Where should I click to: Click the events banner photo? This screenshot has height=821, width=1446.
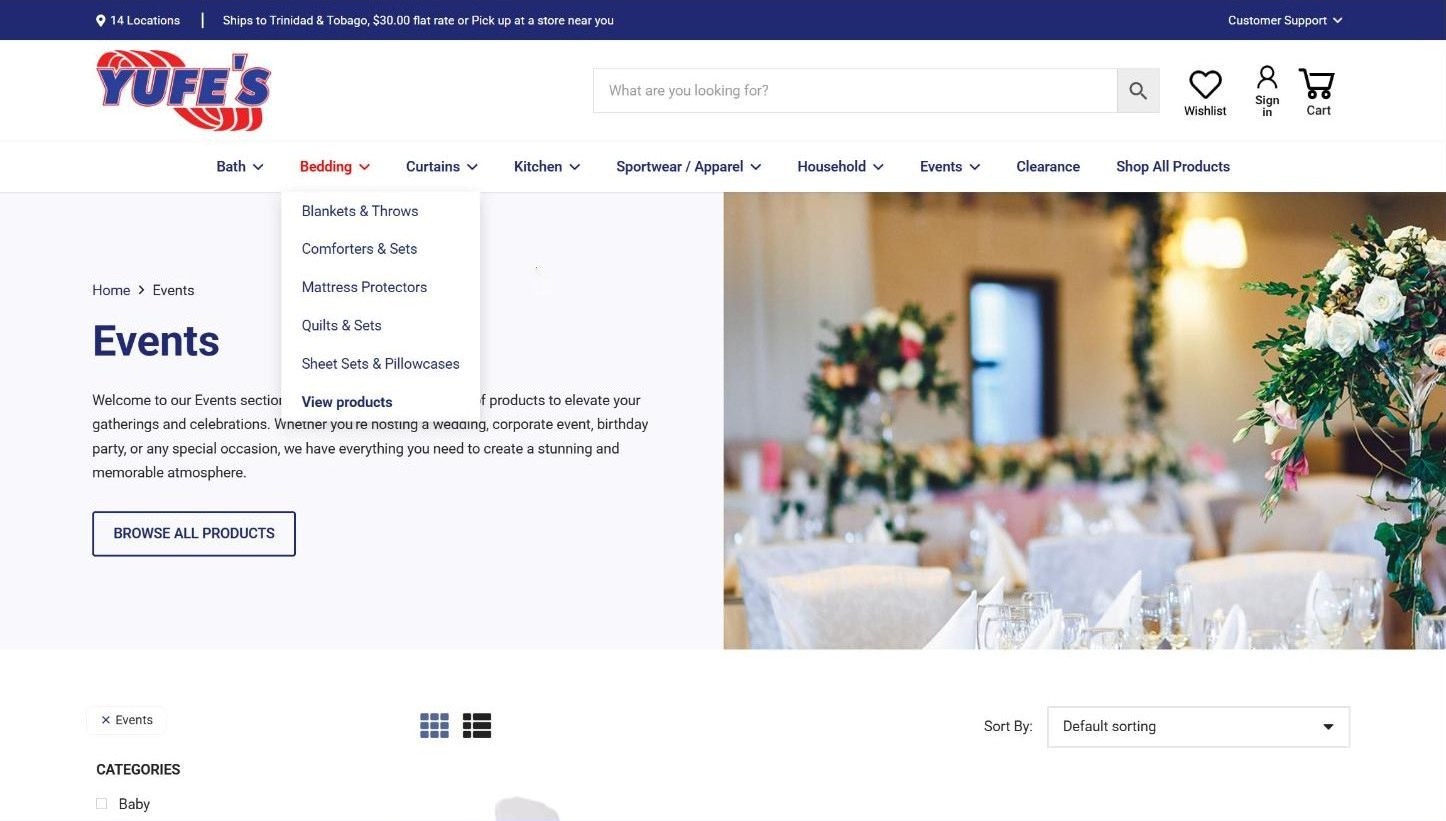pos(1084,421)
